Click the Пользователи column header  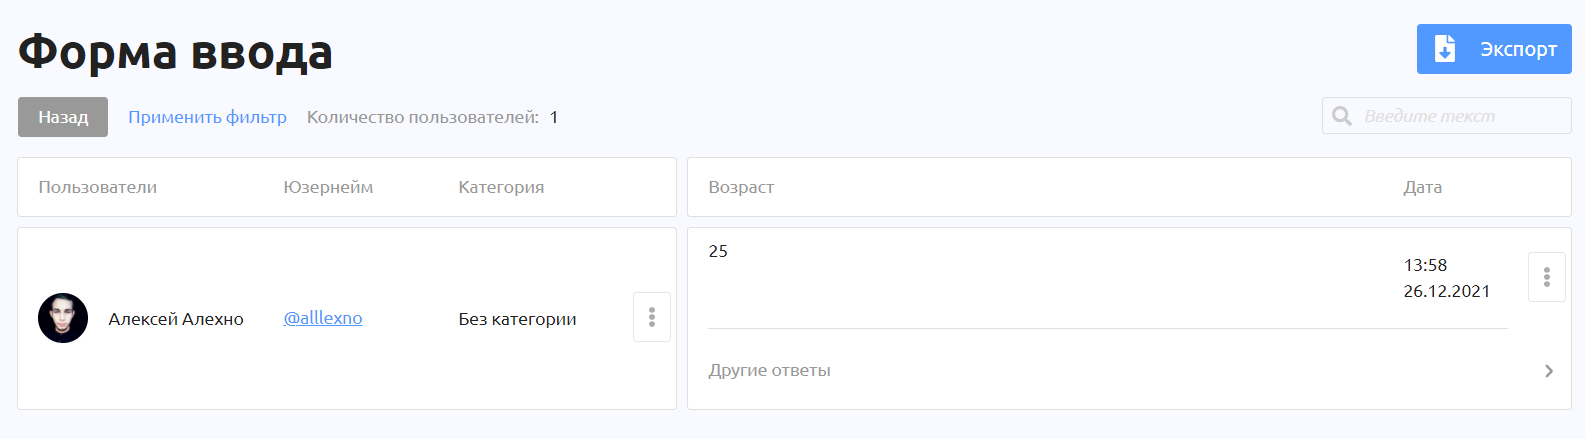(x=98, y=187)
